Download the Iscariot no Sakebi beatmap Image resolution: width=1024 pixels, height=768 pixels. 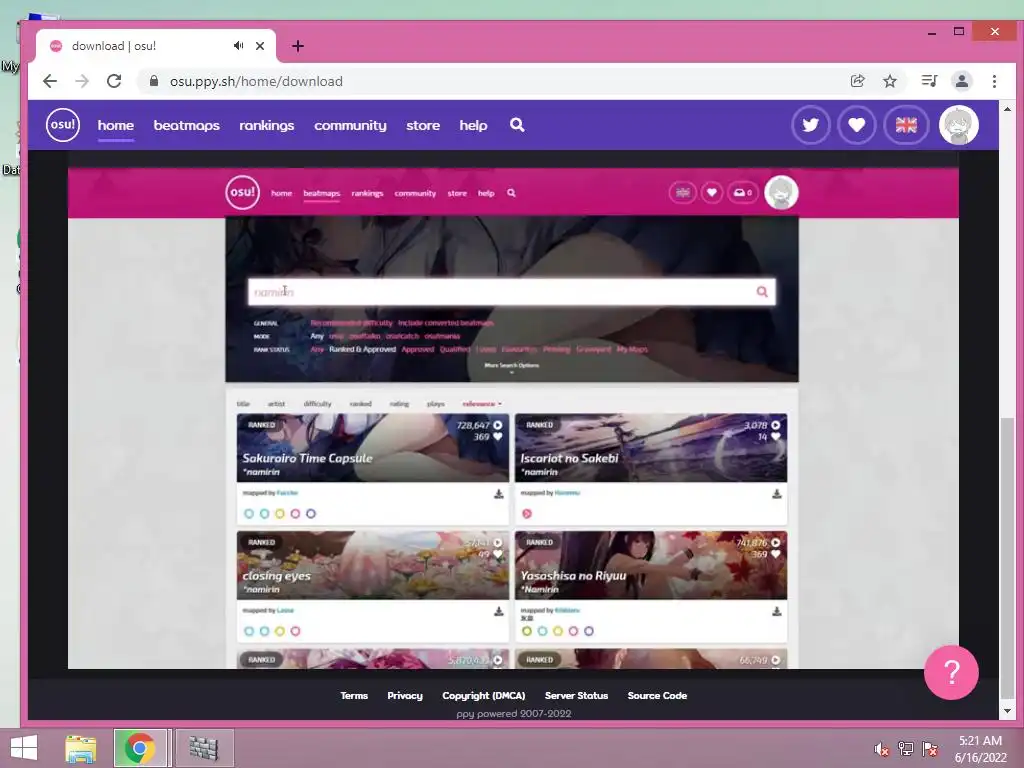click(x=776, y=494)
